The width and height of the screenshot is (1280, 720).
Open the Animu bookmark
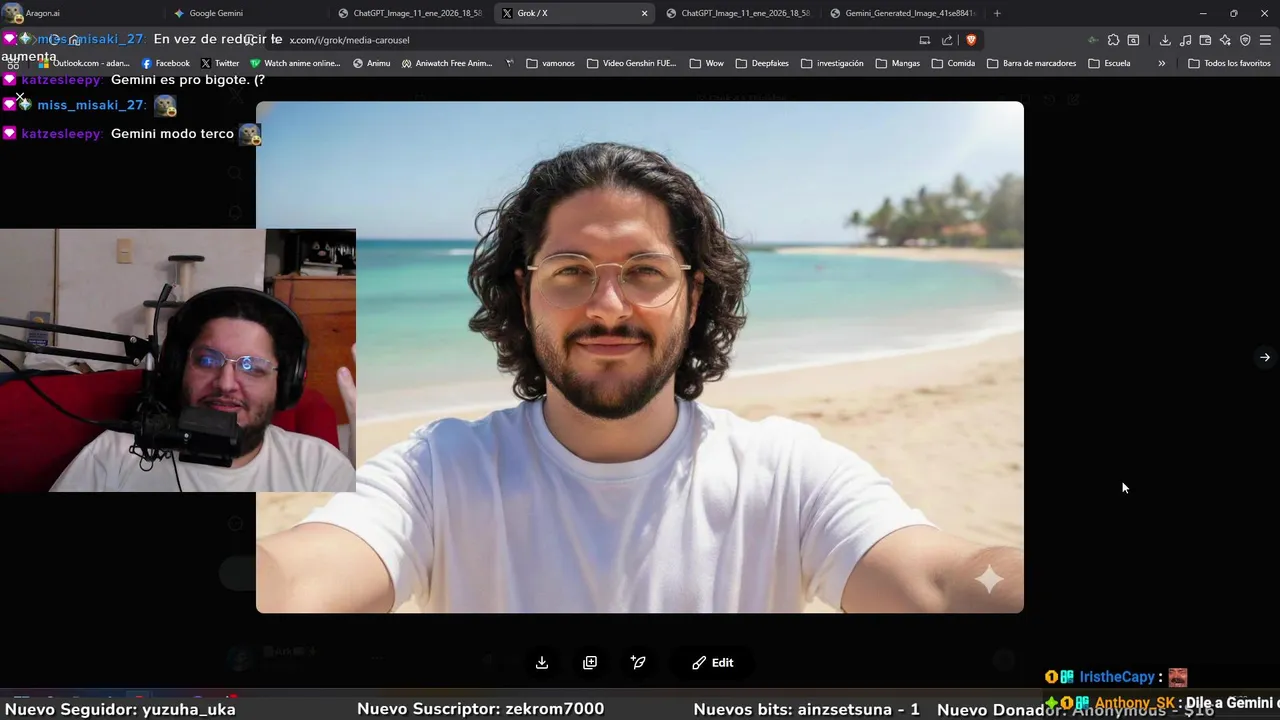tap(372, 63)
